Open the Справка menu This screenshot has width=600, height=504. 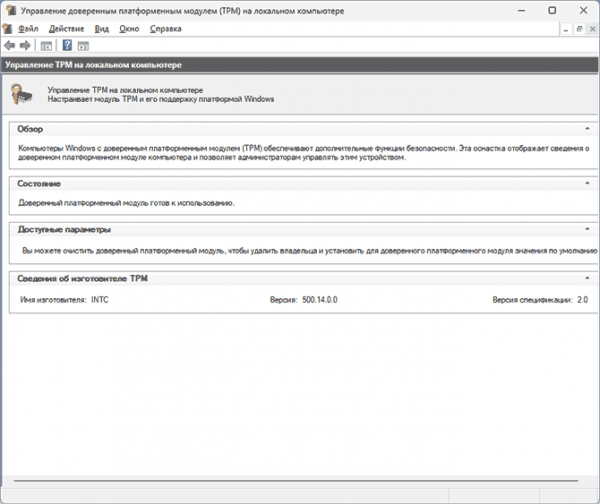pyautogui.click(x=166, y=29)
